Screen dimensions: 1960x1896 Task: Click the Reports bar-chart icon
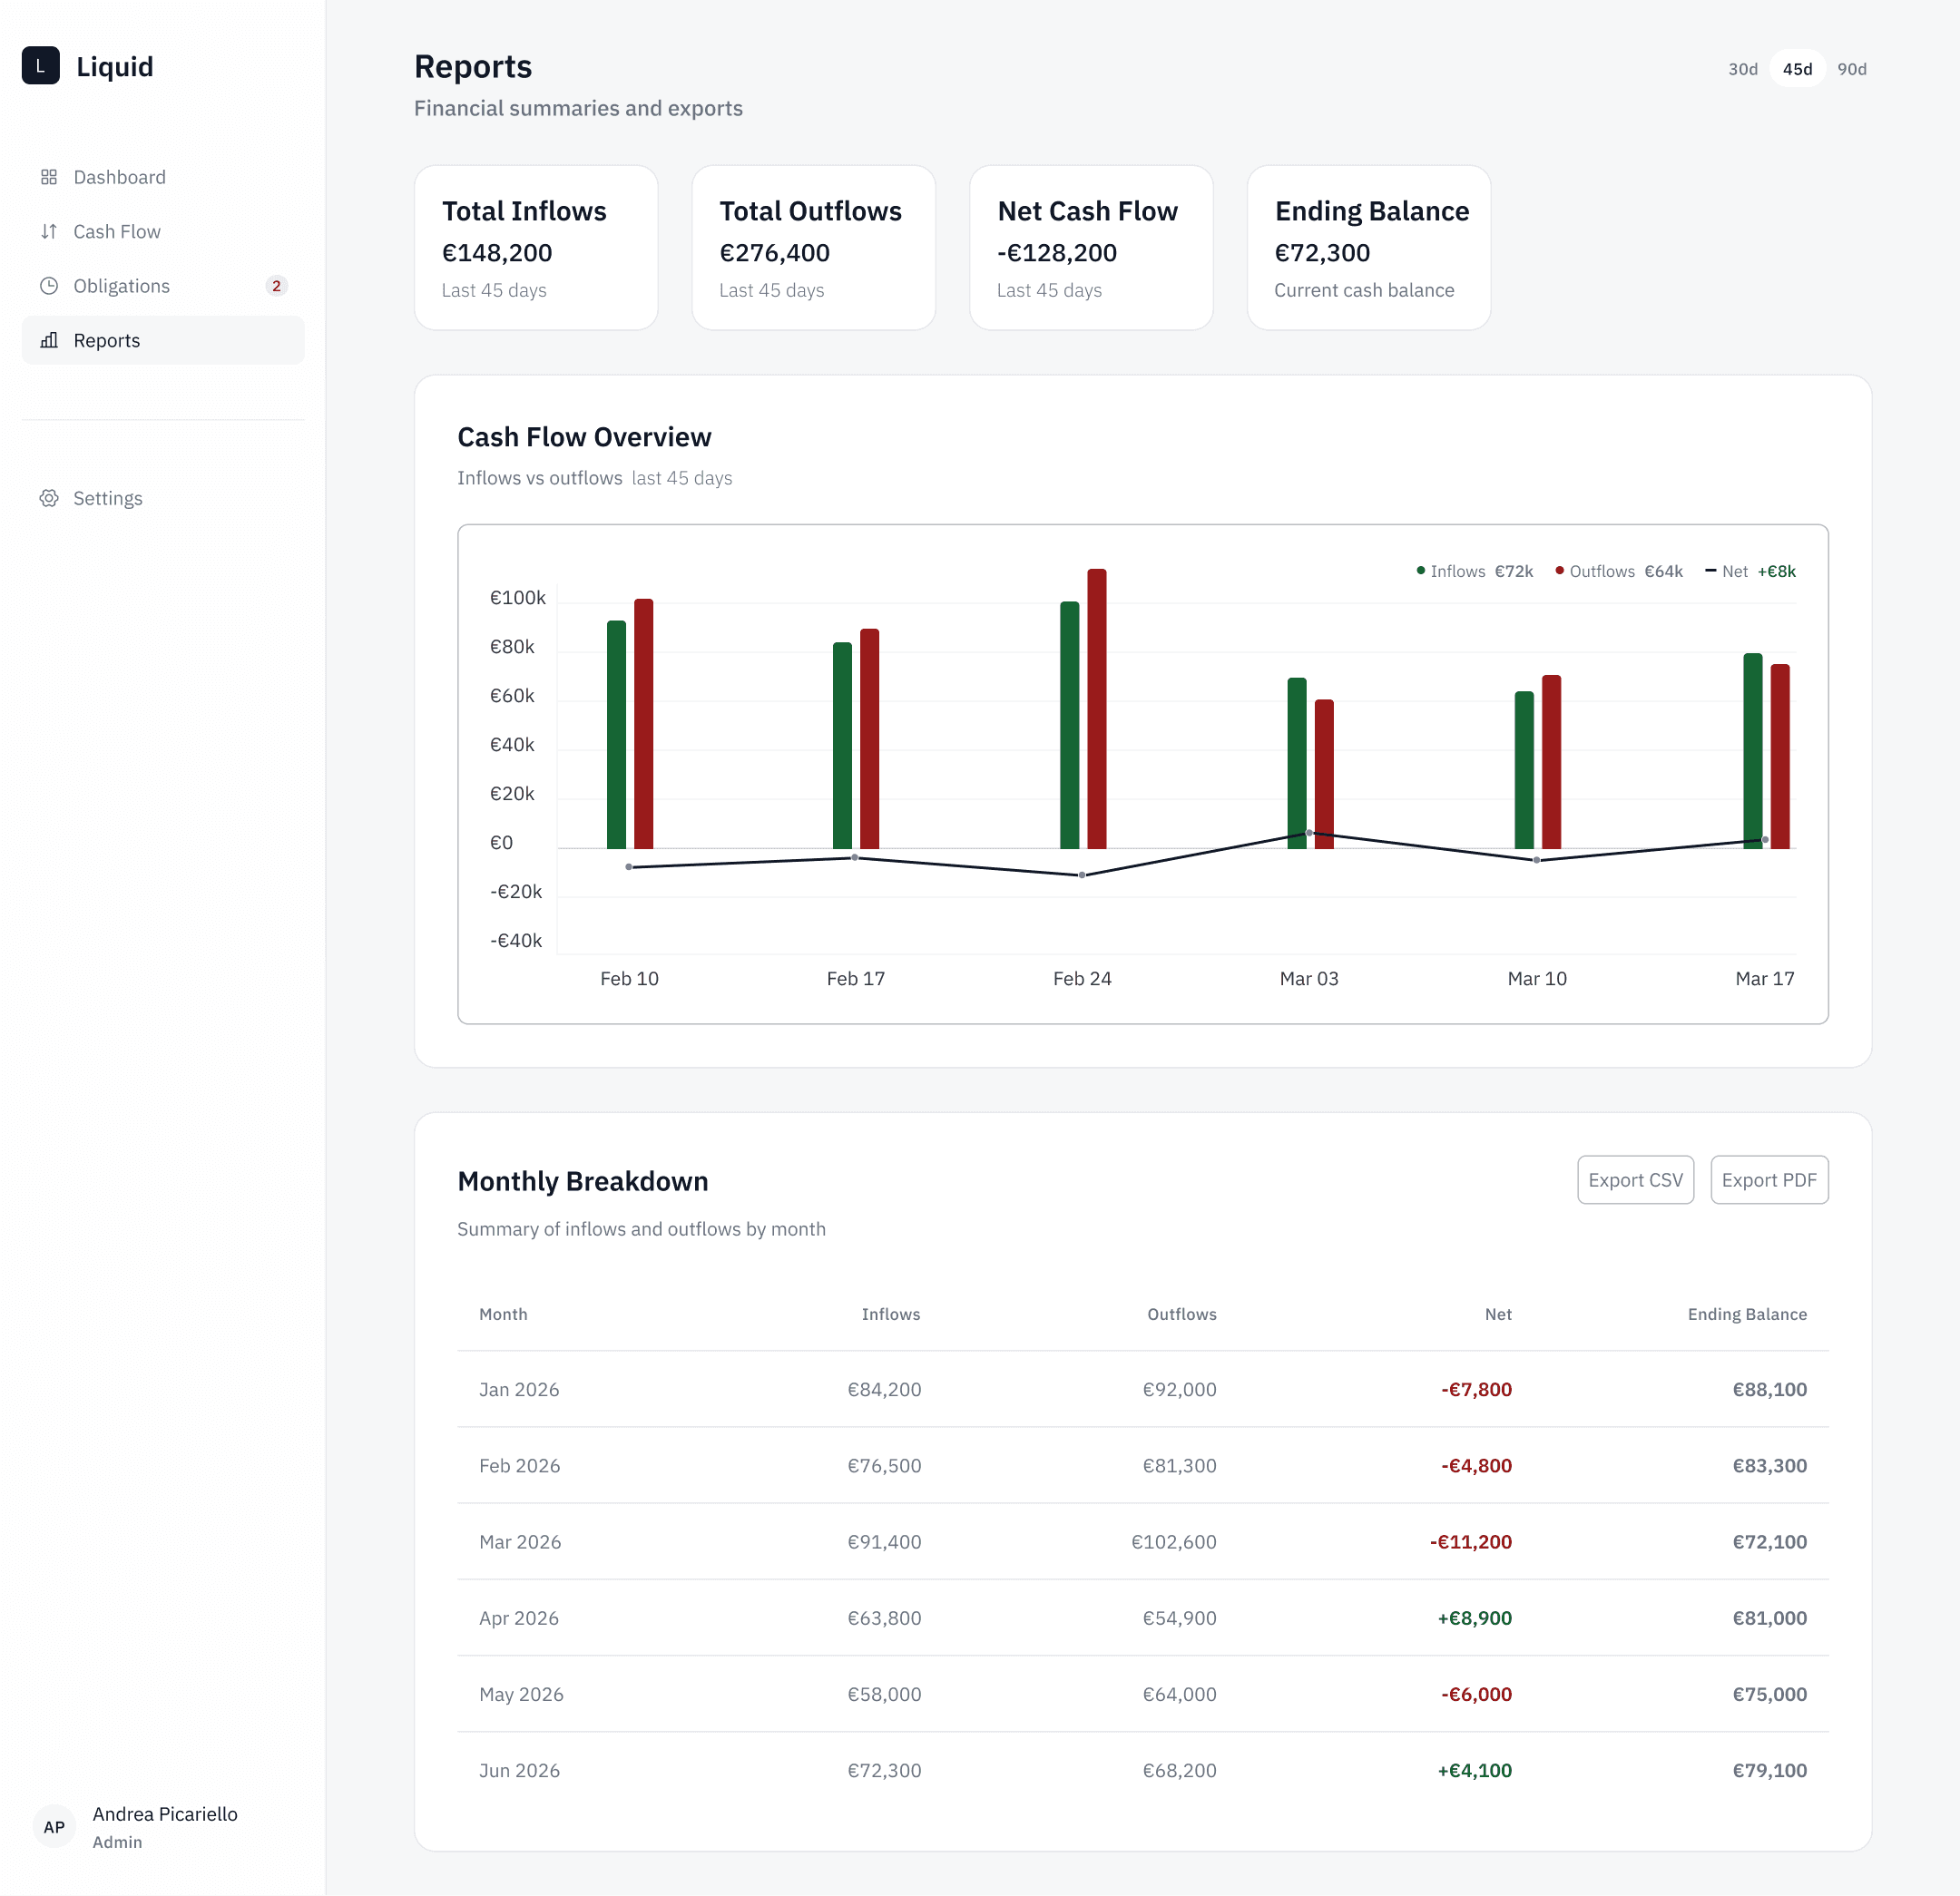click(49, 340)
